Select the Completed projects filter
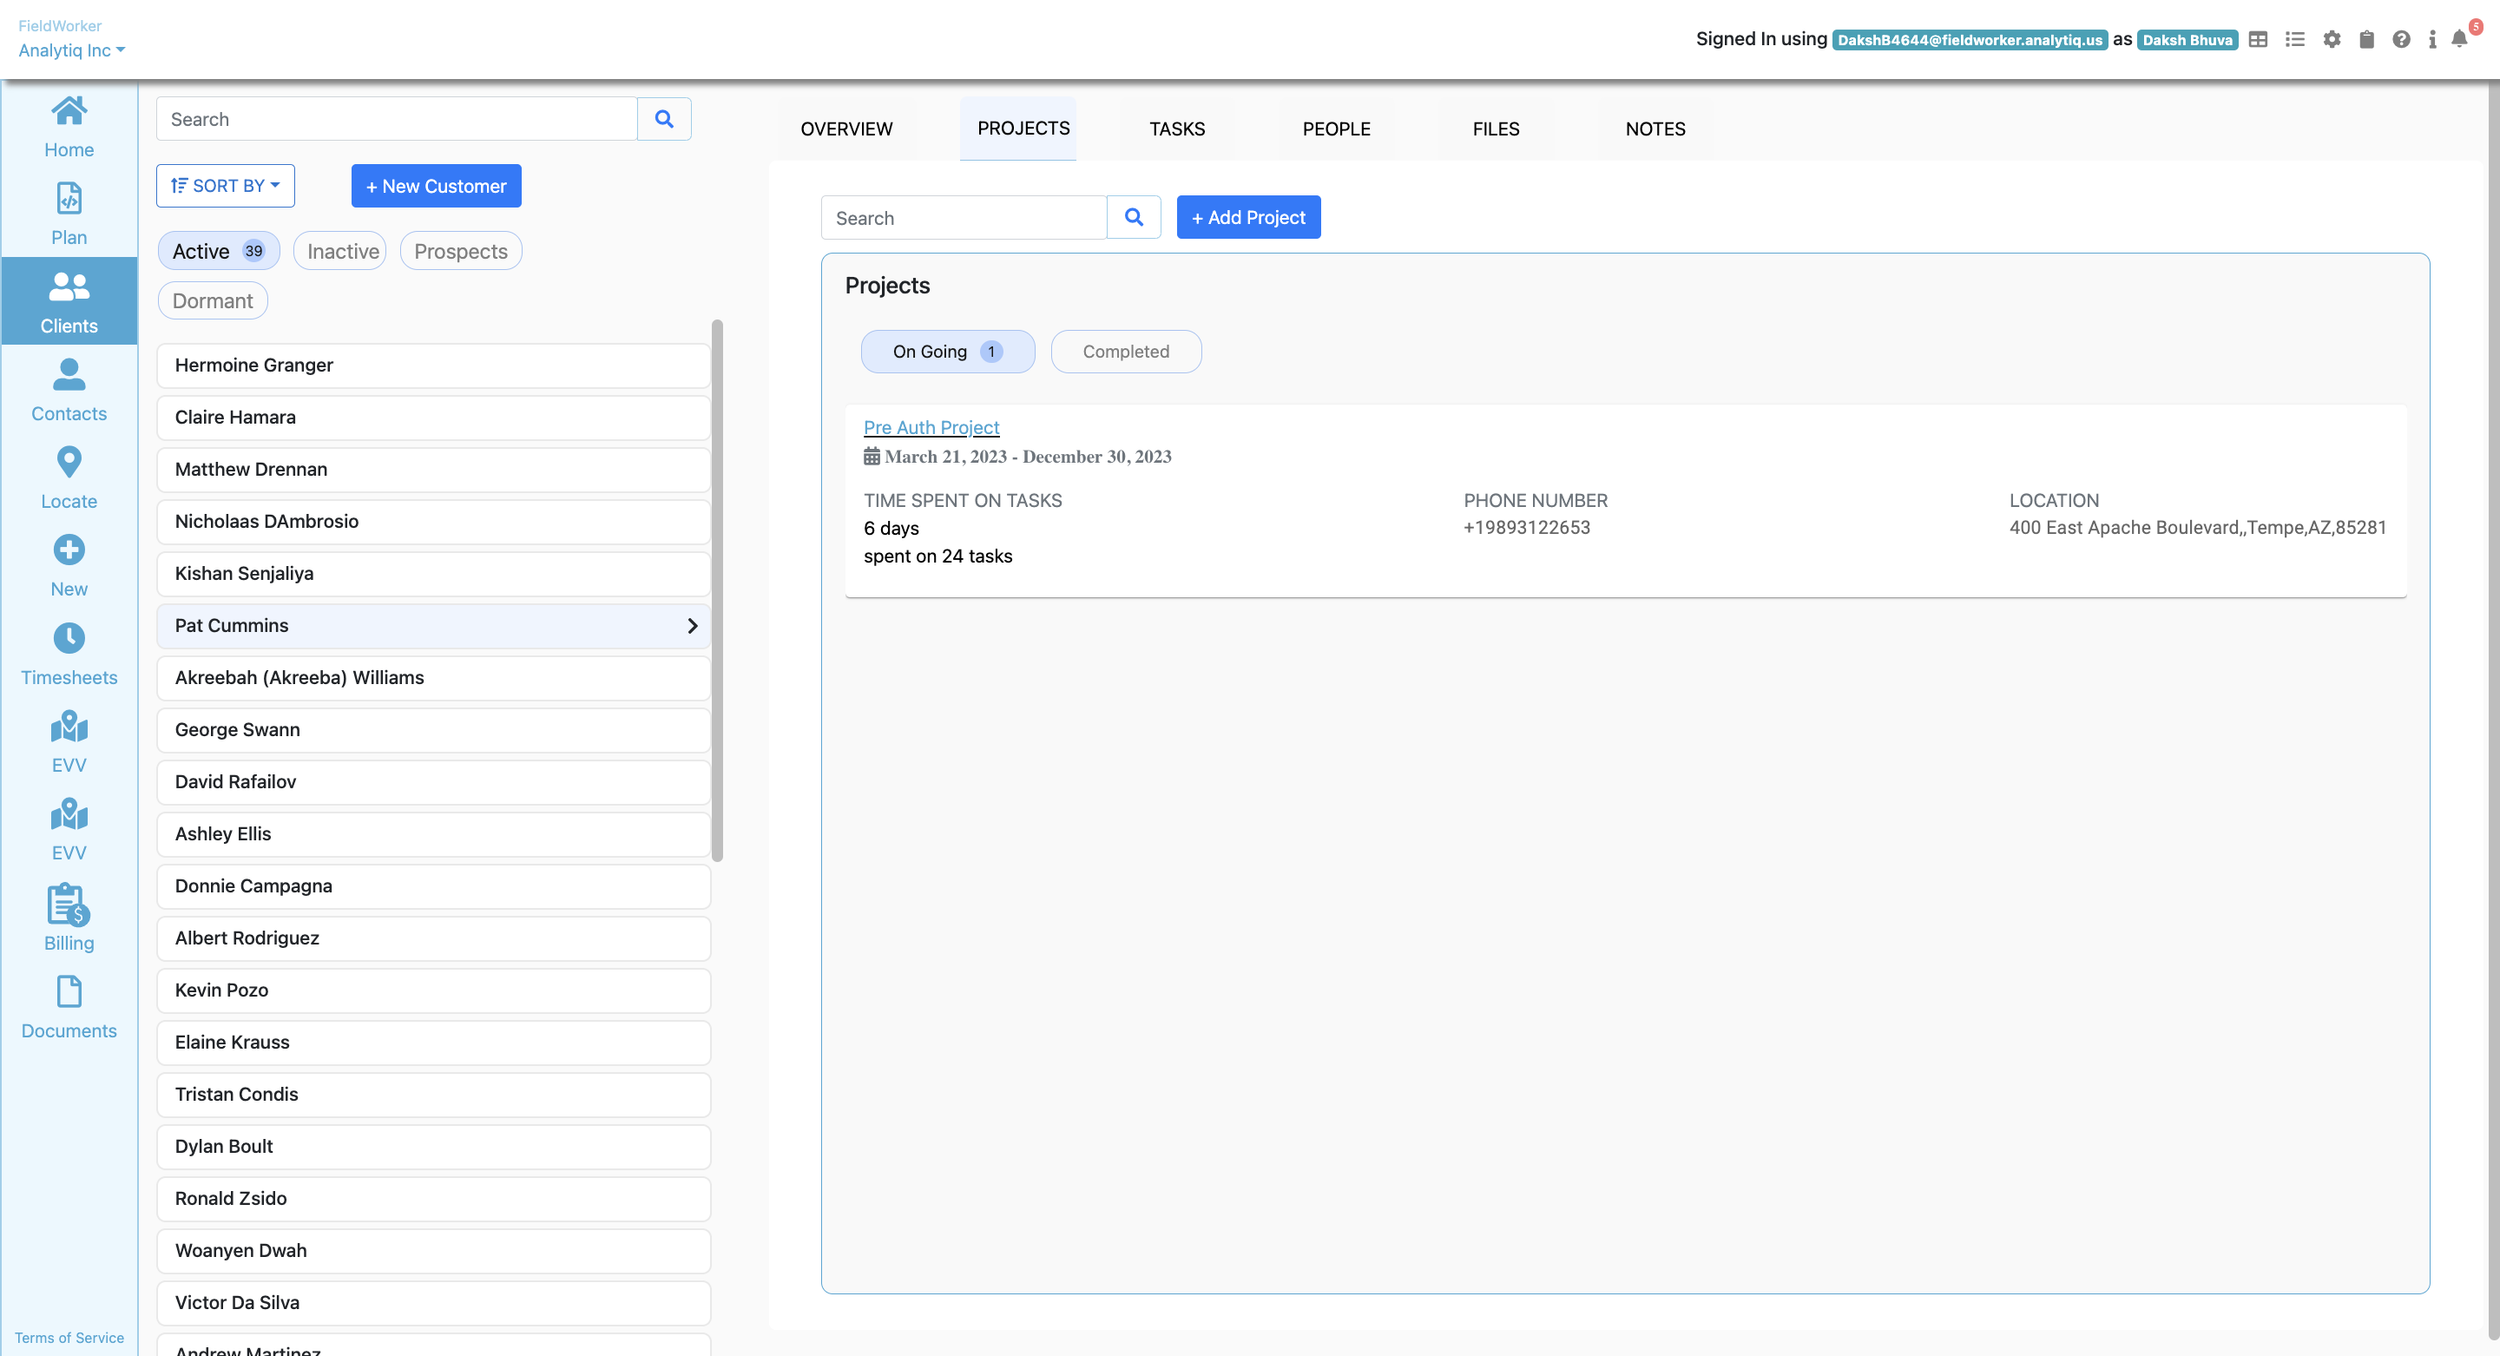 pos(1125,352)
